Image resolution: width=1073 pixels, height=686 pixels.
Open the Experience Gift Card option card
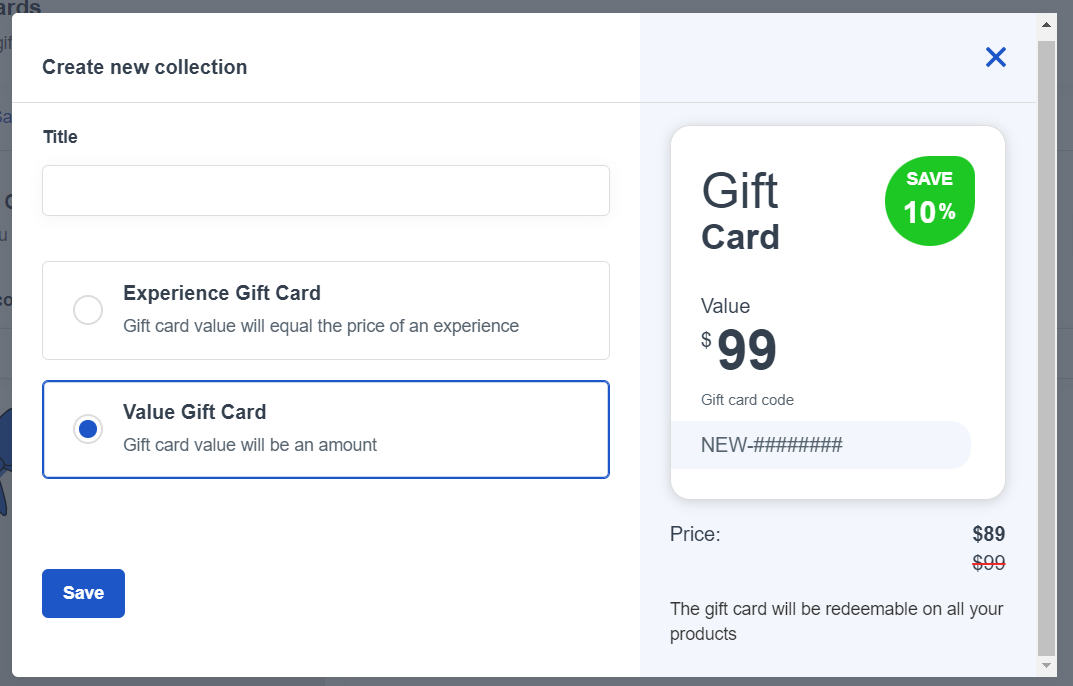tap(325, 310)
